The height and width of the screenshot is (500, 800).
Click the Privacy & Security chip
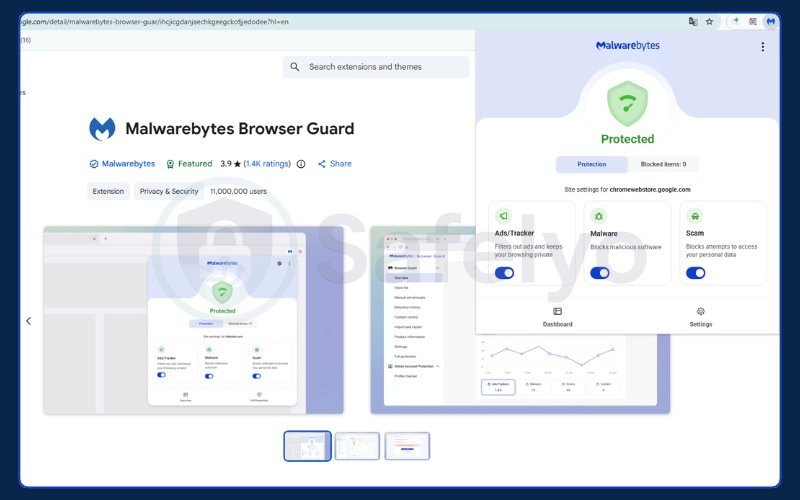pos(169,191)
